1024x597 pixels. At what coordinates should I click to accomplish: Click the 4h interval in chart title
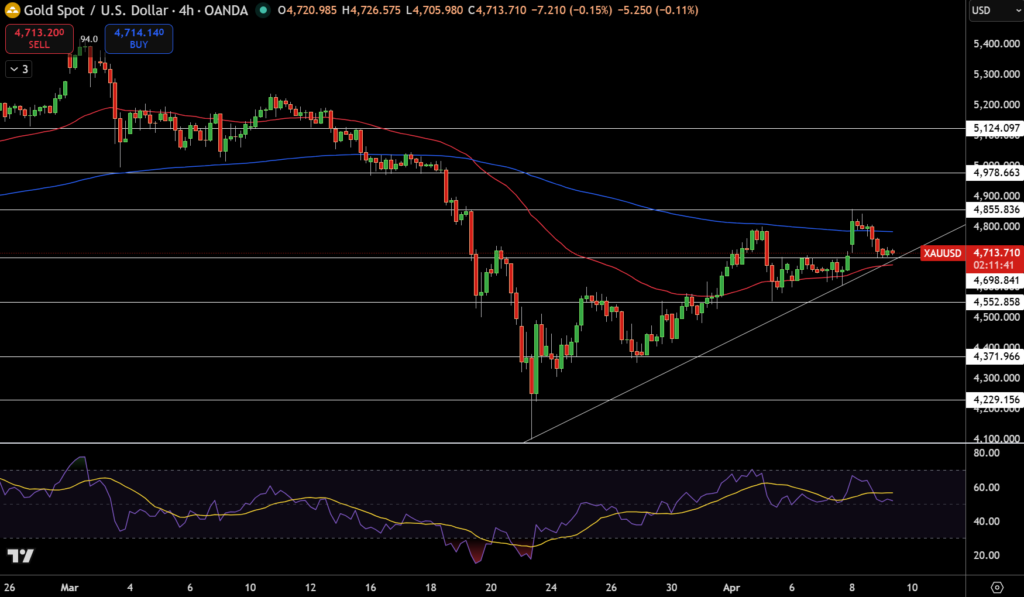point(184,10)
